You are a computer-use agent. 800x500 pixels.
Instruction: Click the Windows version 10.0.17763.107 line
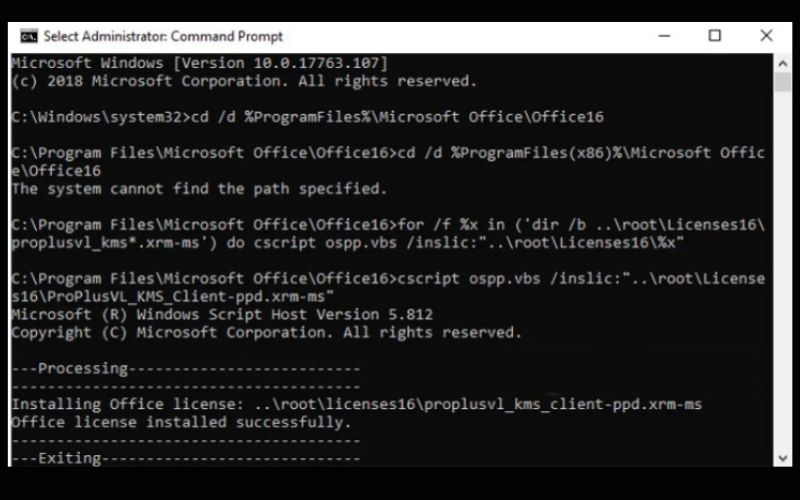point(199,63)
